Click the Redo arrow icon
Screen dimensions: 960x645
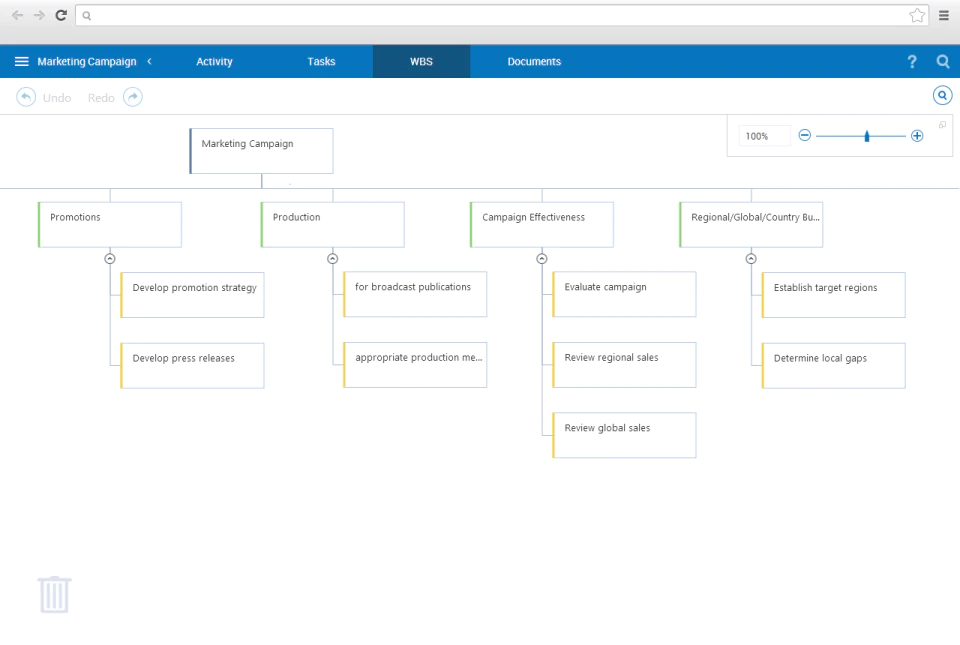pos(133,97)
